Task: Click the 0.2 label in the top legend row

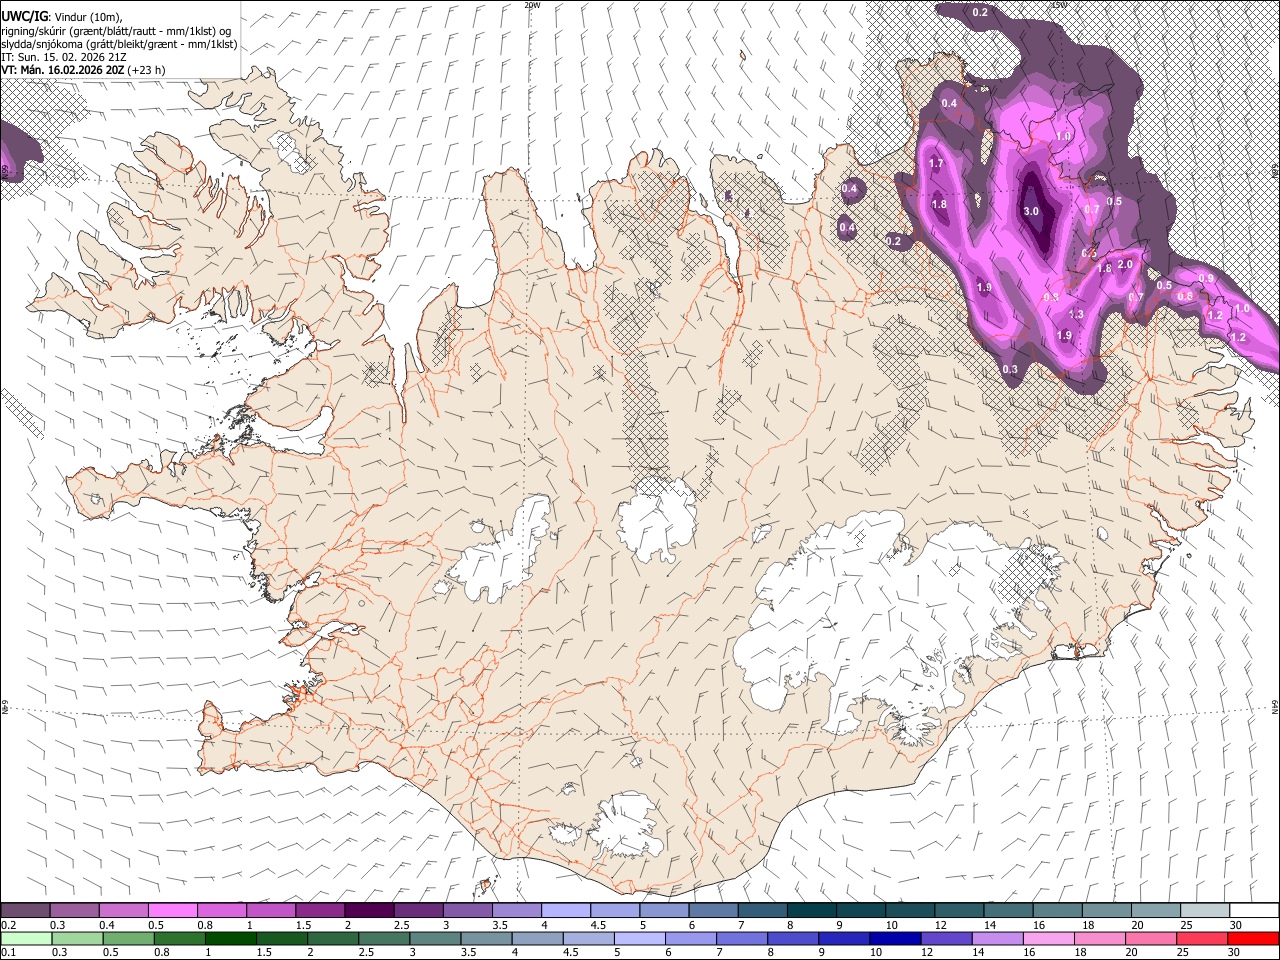Action: click(x=8, y=925)
